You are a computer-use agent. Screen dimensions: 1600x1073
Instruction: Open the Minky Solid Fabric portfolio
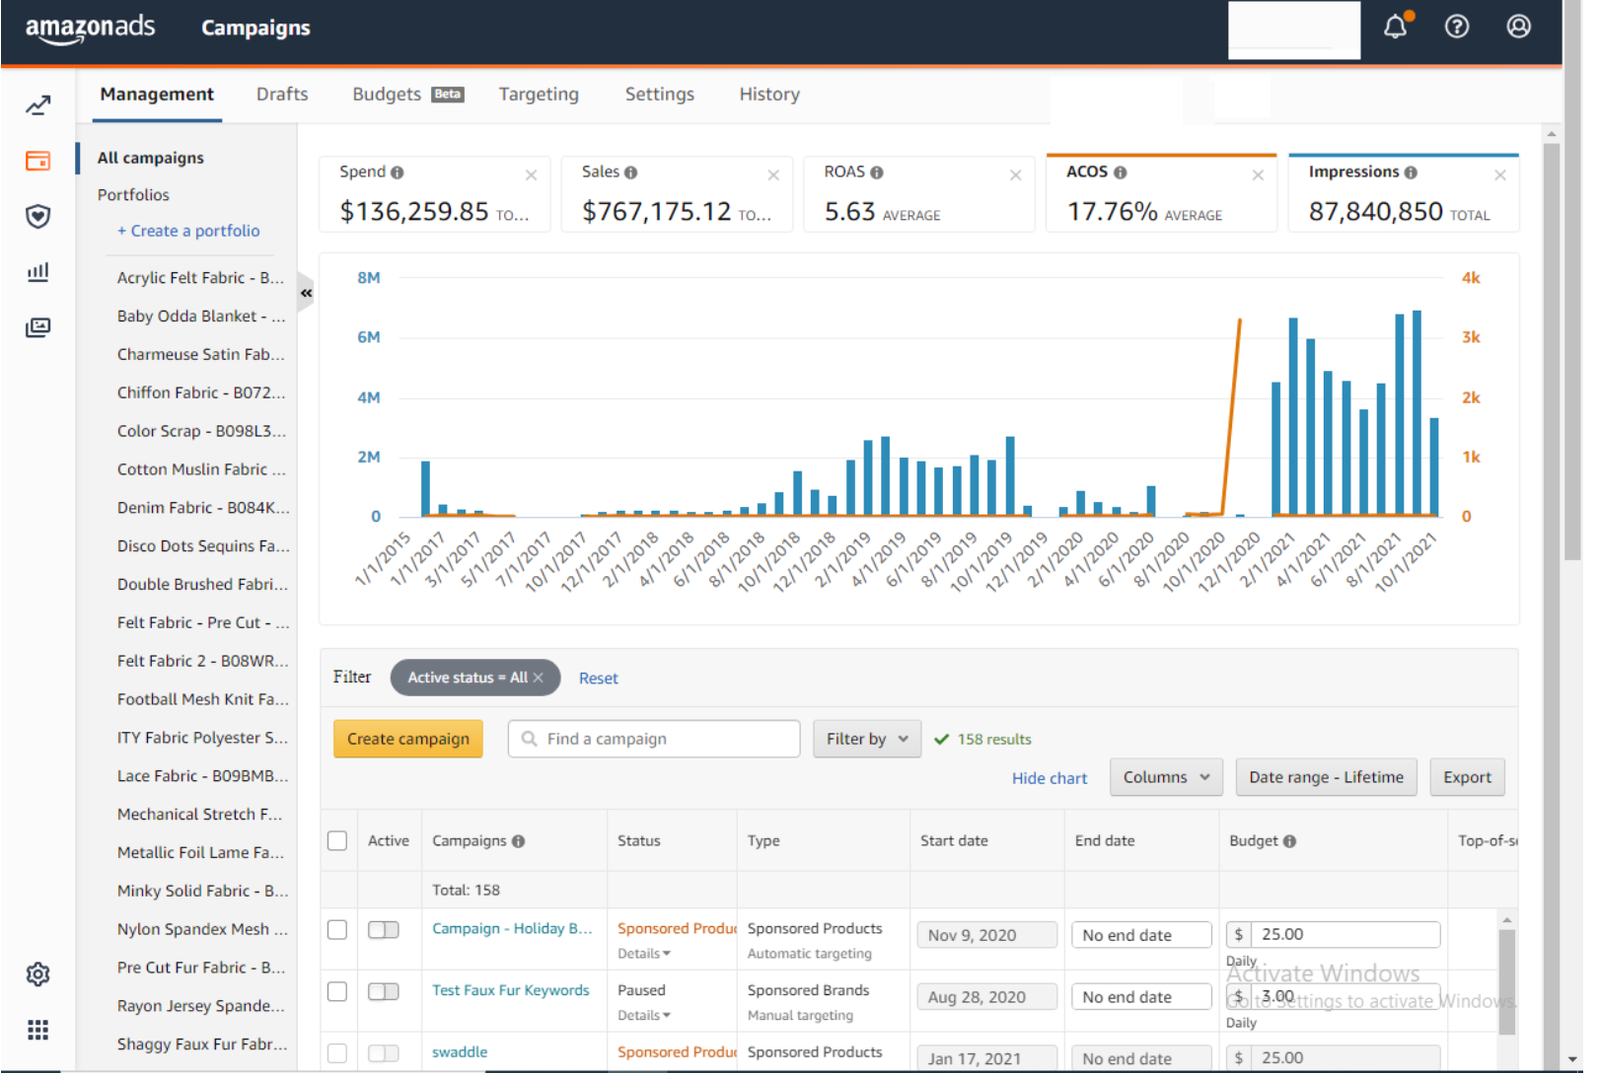pos(202,891)
